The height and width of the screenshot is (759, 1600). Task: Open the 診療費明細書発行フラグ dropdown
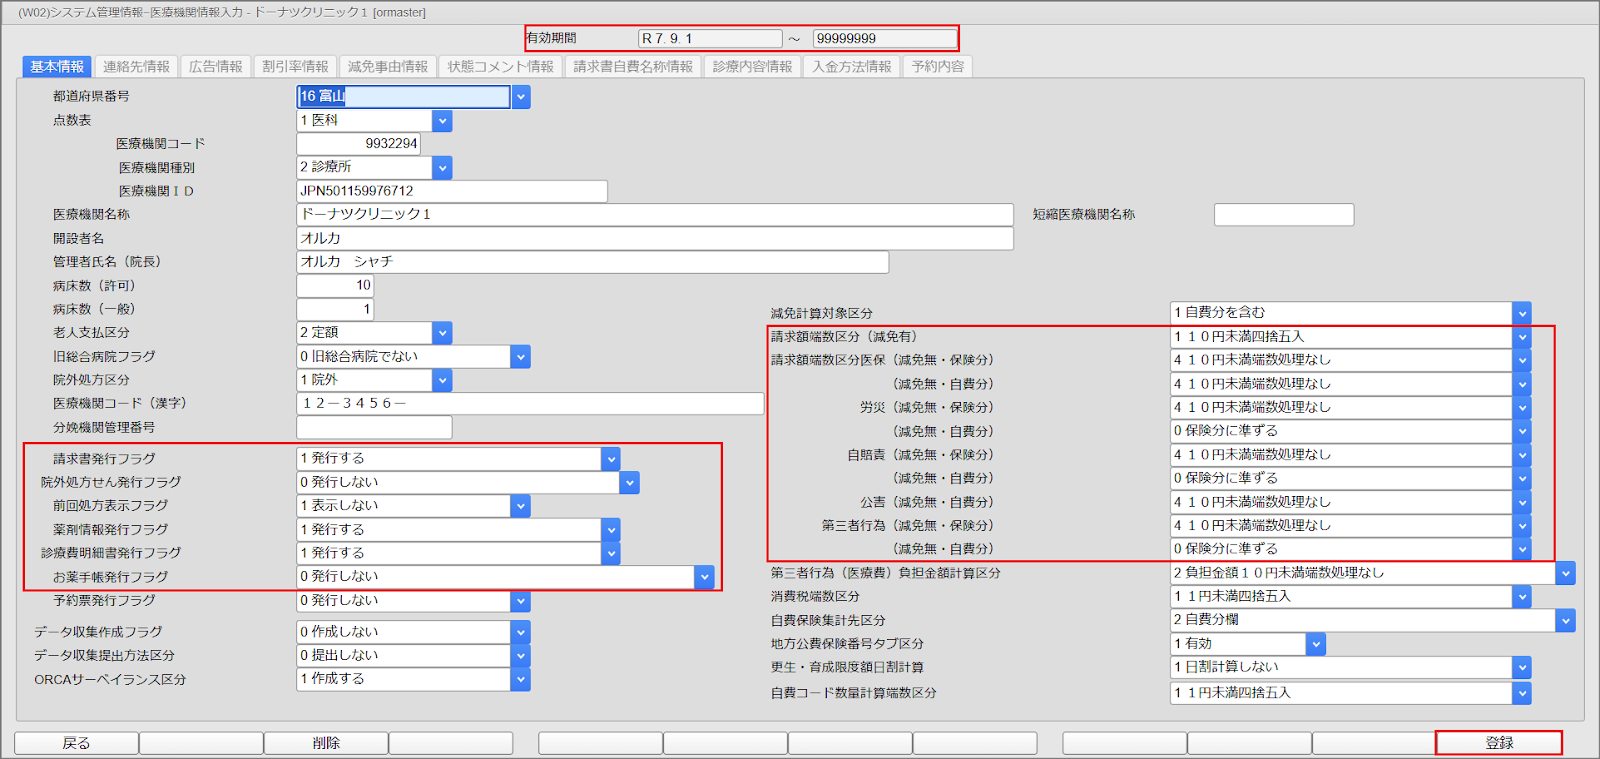pyautogui.click(x=611, y=553)
